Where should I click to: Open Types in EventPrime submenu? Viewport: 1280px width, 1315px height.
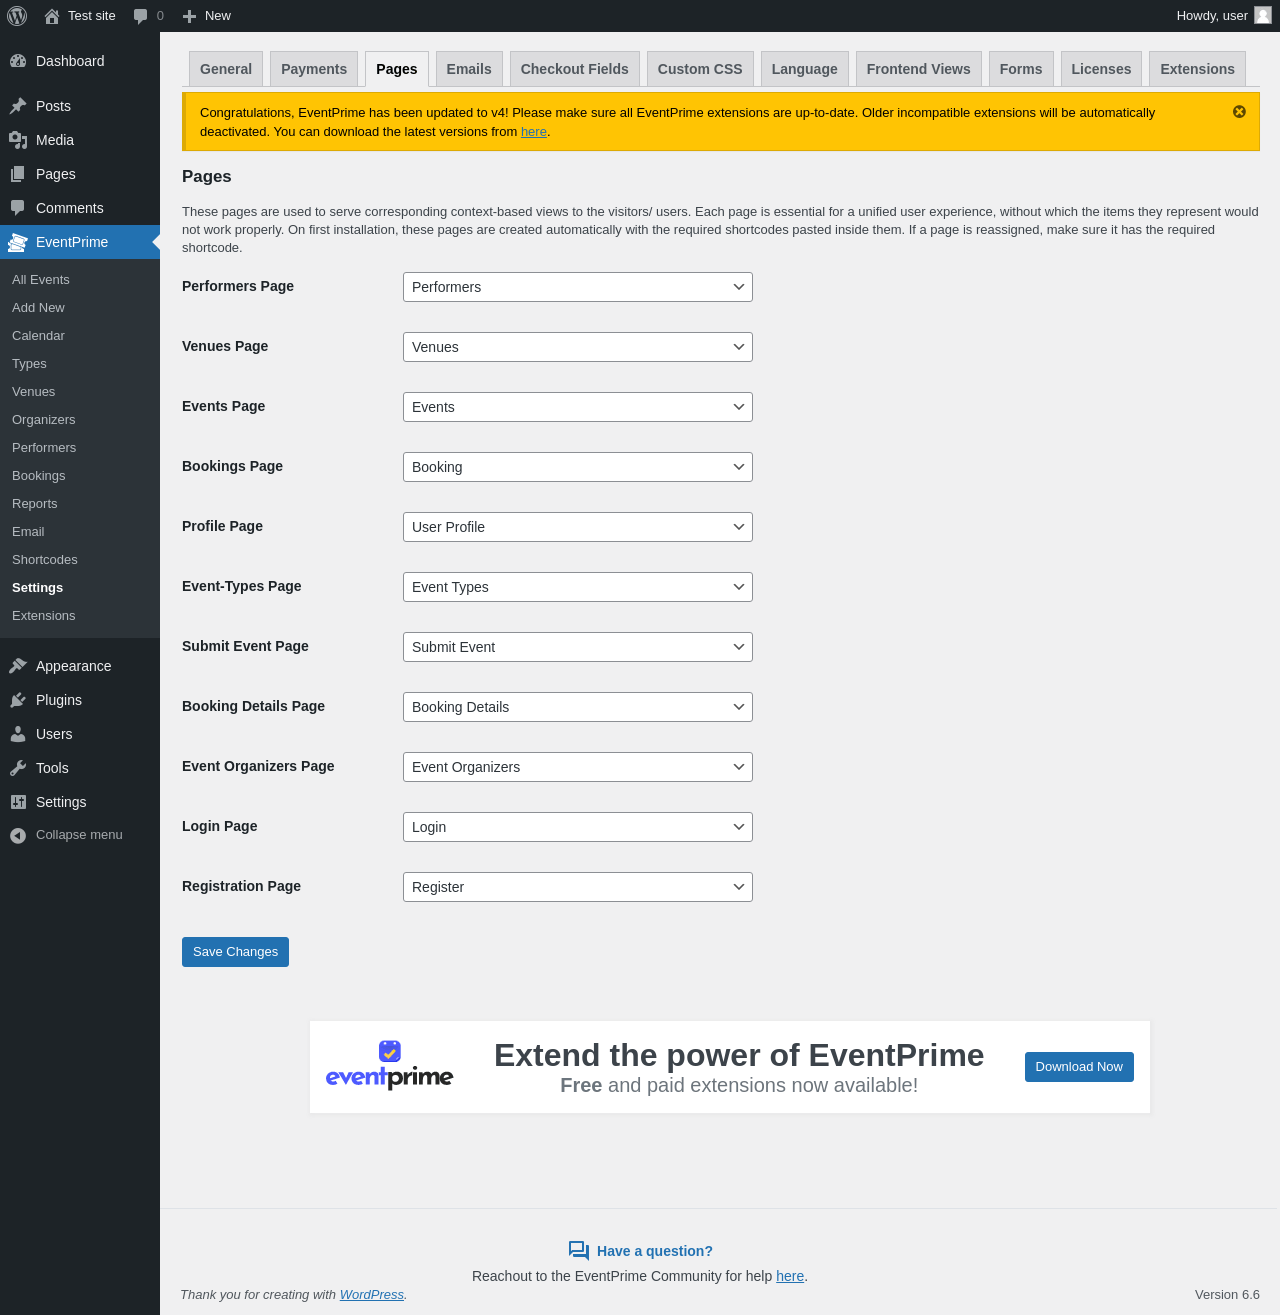(80, 364)
